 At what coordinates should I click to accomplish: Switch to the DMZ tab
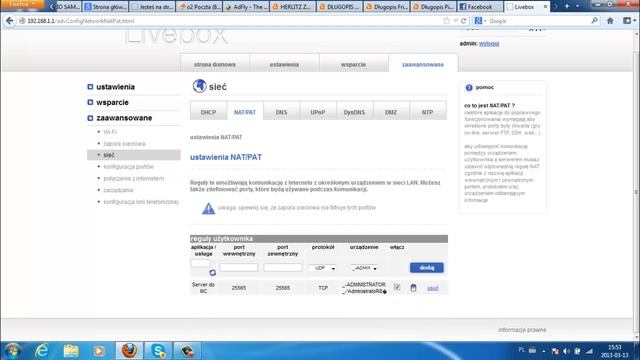[x=391, y=112]
